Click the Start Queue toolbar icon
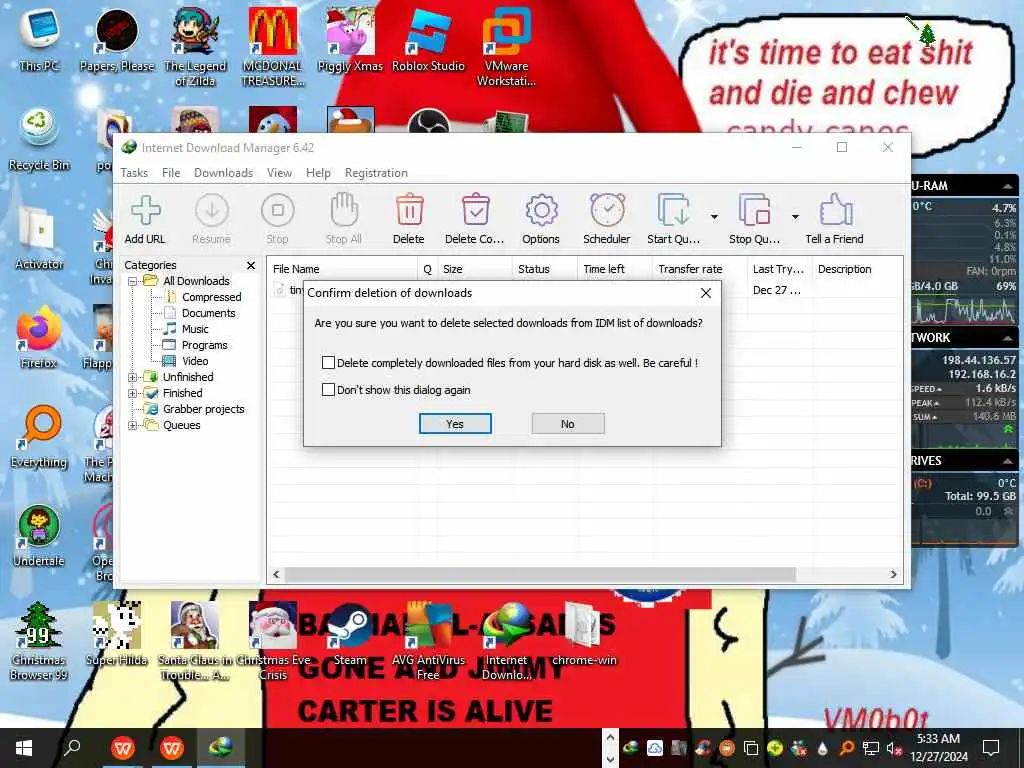Screen dimensions: 1024x768 [673, 210]
